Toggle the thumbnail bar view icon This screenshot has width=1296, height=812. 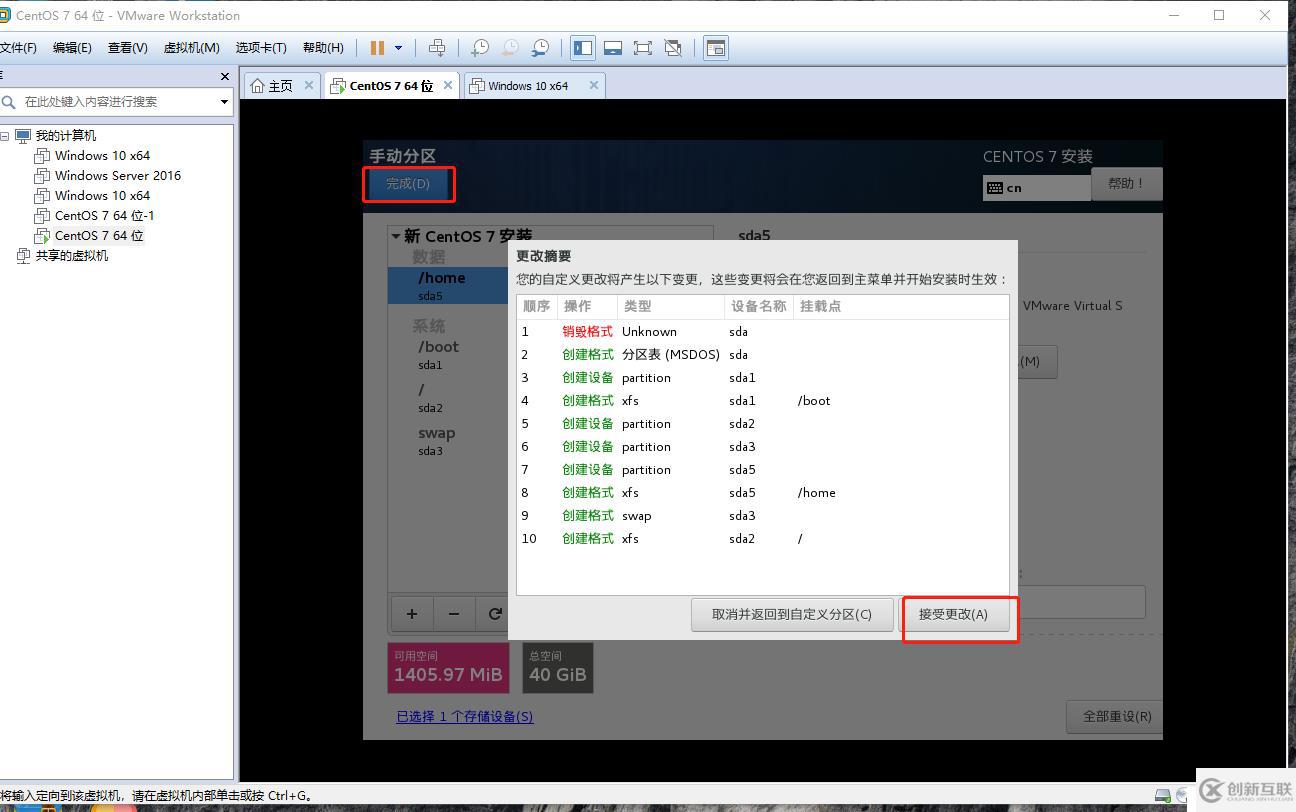(x=613, y=47)
